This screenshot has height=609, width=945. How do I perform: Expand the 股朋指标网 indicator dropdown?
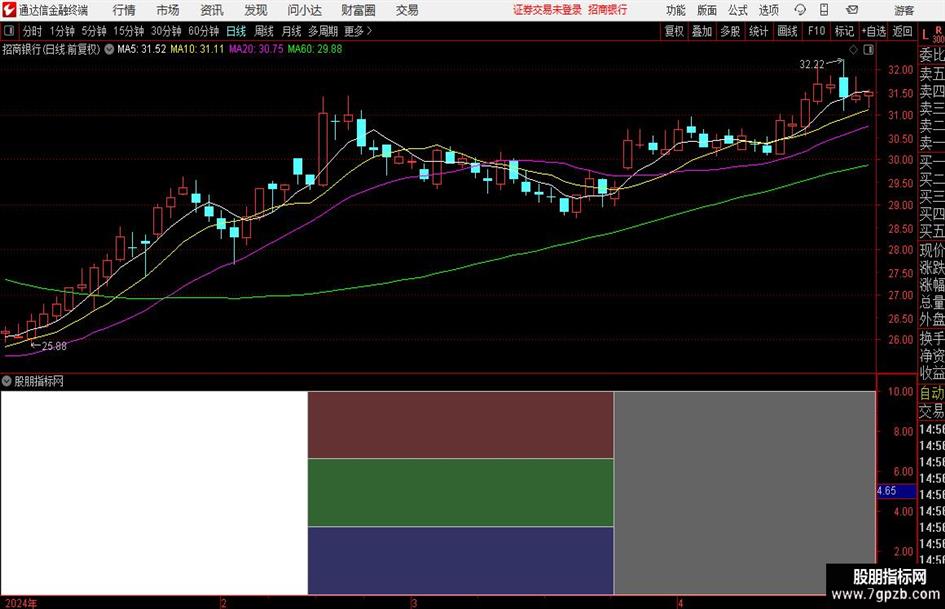(x=7, y=381)
